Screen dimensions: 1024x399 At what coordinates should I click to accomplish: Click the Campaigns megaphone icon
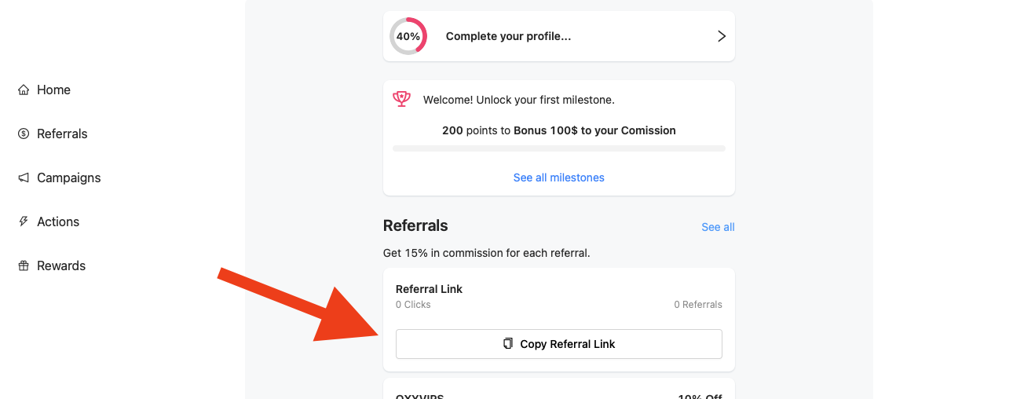tap(24, 178)
